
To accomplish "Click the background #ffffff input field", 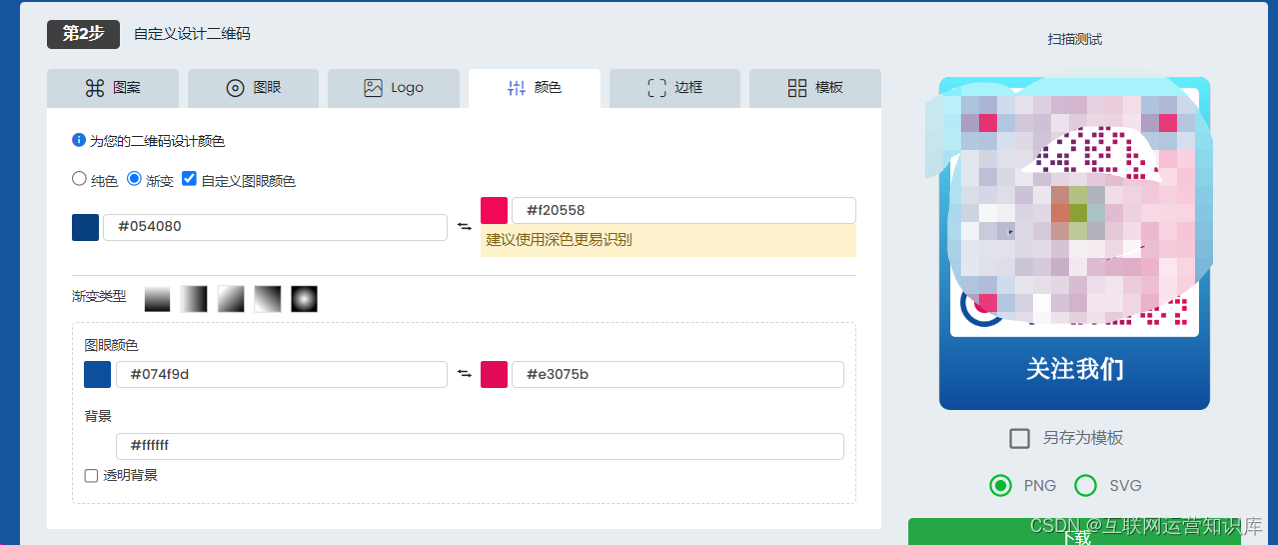I will pyautogui.click(x=480, y=446).
